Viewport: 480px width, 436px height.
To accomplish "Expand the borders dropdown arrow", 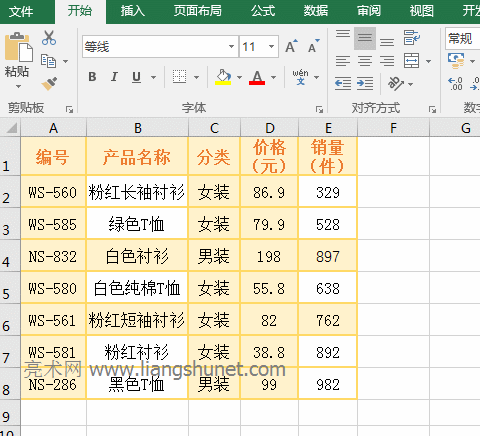I will pyautogui.click(x=197, y=77).
